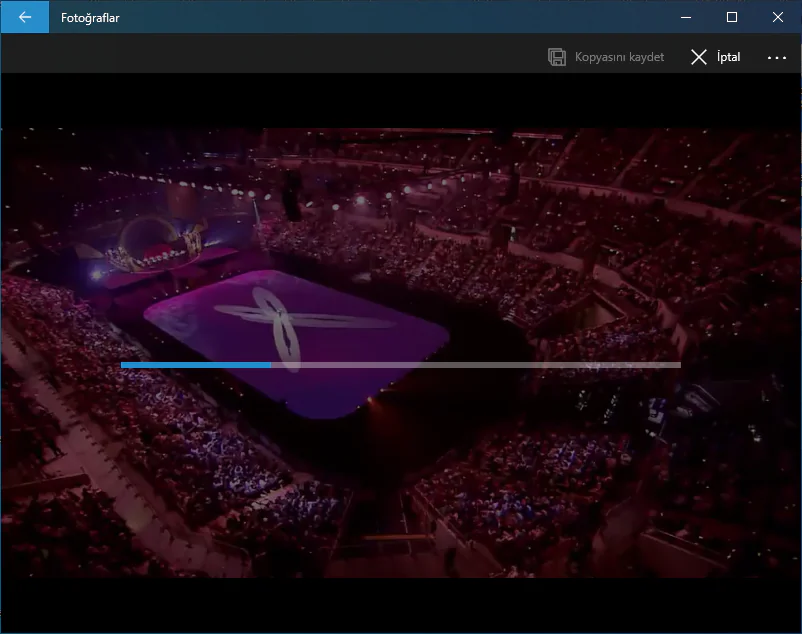Click the Fotoğraflar title text
This screenshot has width=802, height=634.
click(x=90, y=18)
